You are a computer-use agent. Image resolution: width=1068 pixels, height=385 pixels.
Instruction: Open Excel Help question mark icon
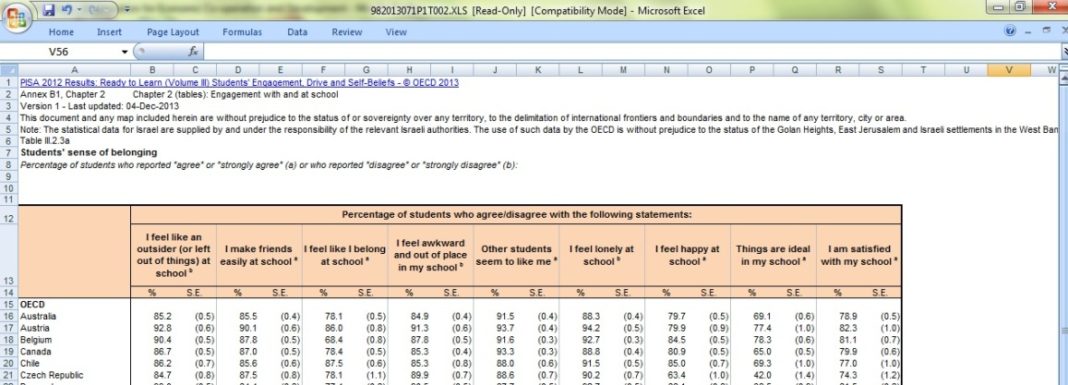1010,31
